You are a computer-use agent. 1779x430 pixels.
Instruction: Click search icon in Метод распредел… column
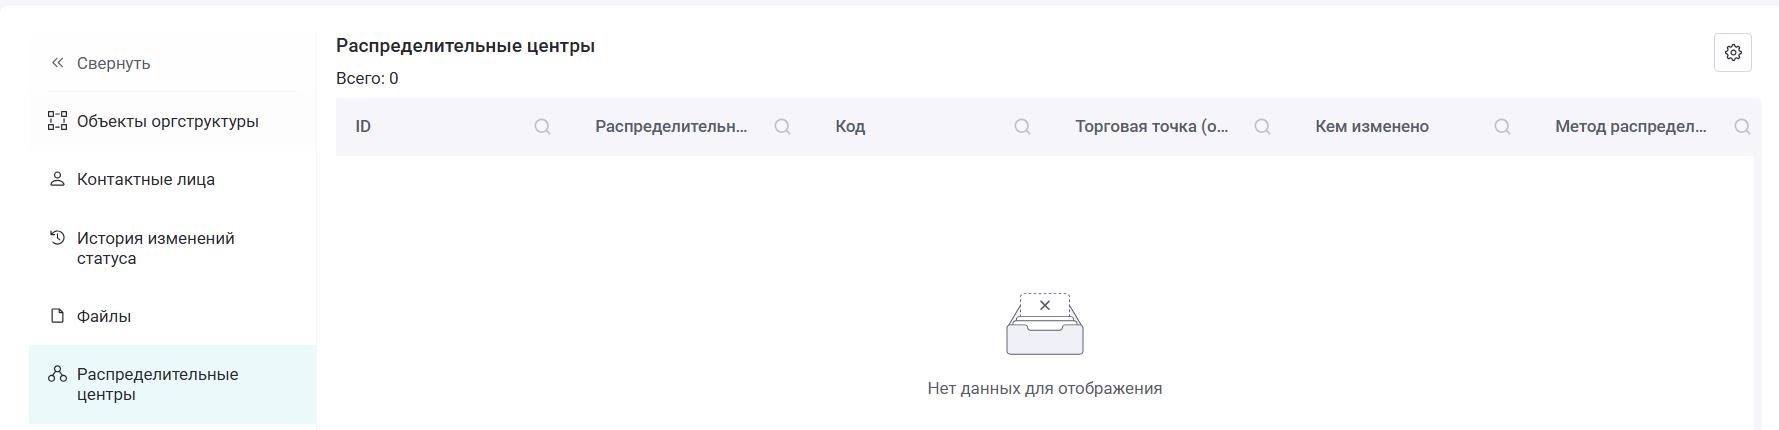tap(1742, 126)
